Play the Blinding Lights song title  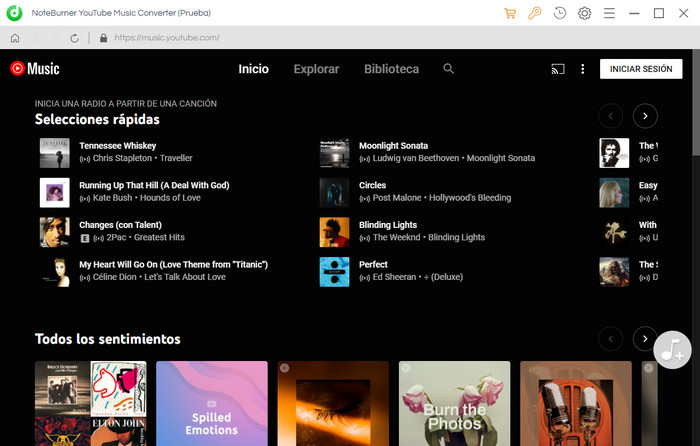pyautogui.click(x=388, y=225)
